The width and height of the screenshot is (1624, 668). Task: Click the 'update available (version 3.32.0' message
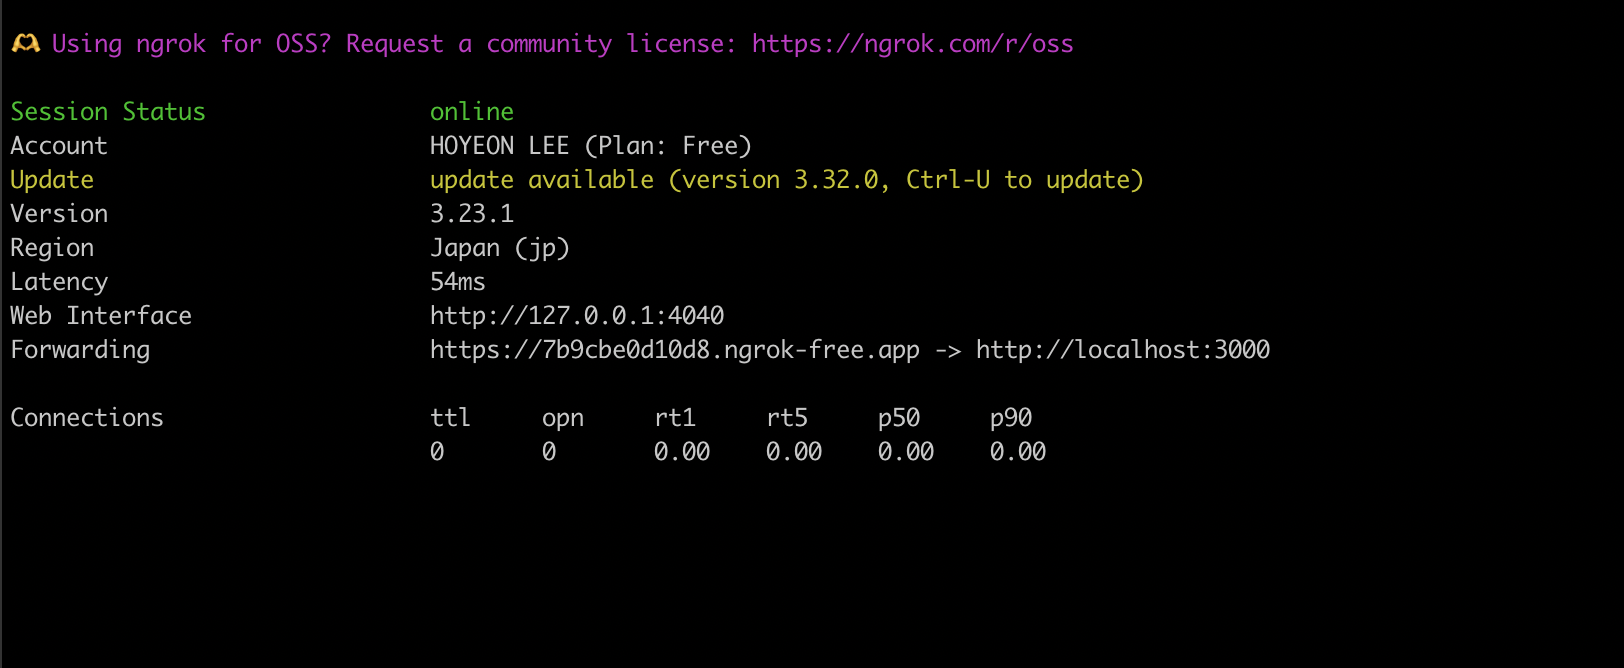coord(654,180)
